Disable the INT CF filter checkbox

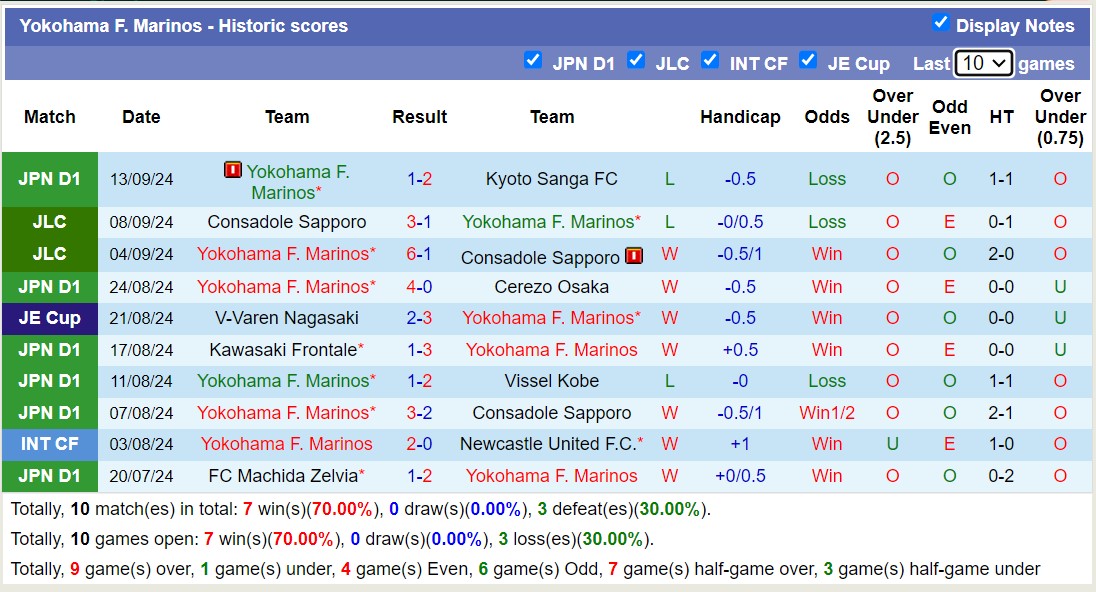click(x=710, y=61)
